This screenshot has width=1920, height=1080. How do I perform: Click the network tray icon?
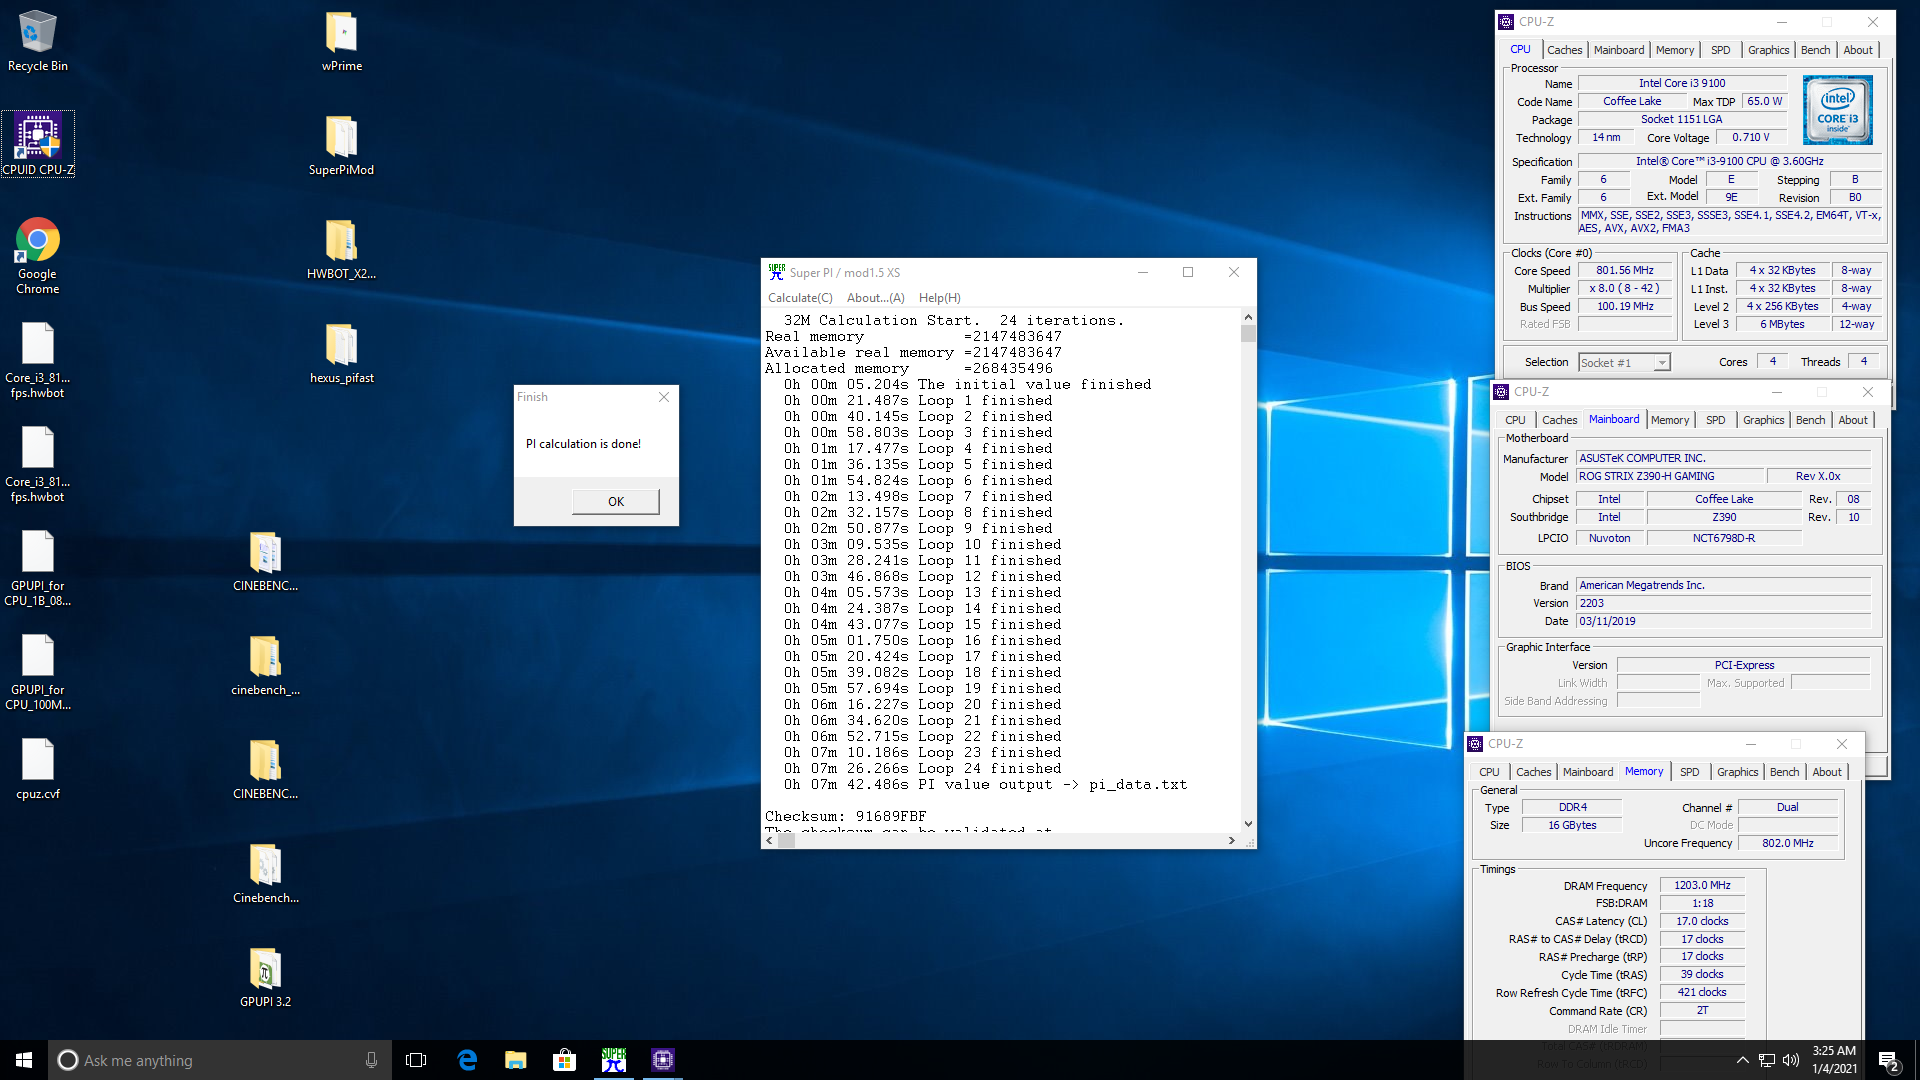click(1767, 1060)
